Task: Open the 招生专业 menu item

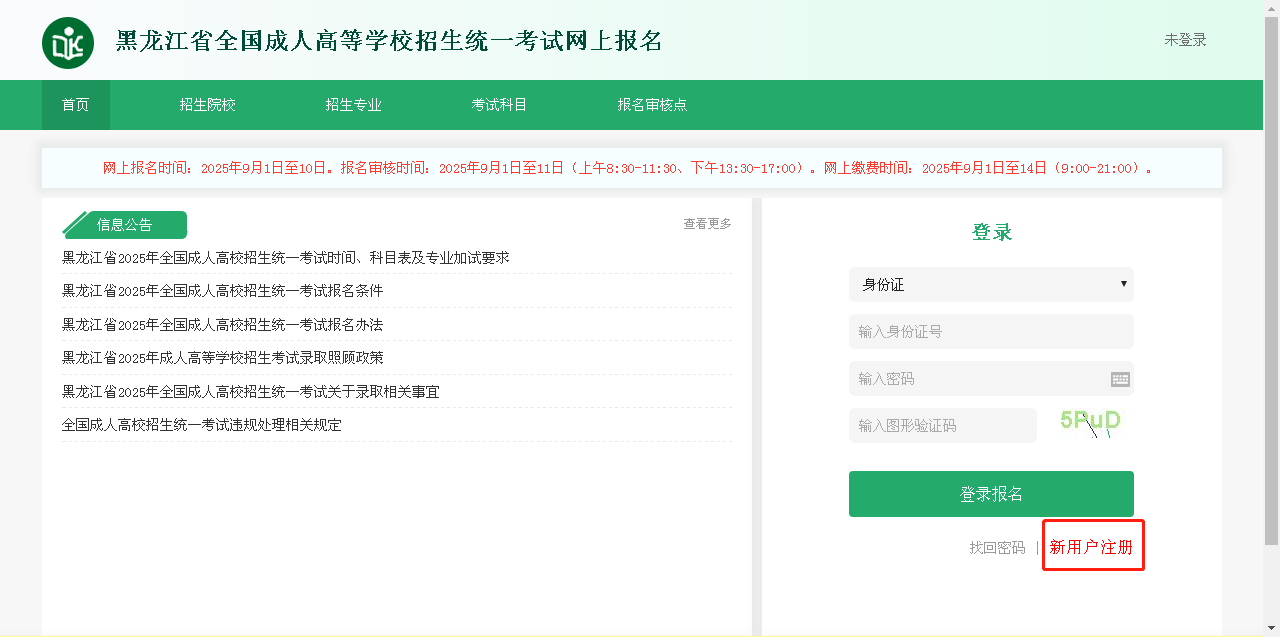Action: [x=353, y=105]
